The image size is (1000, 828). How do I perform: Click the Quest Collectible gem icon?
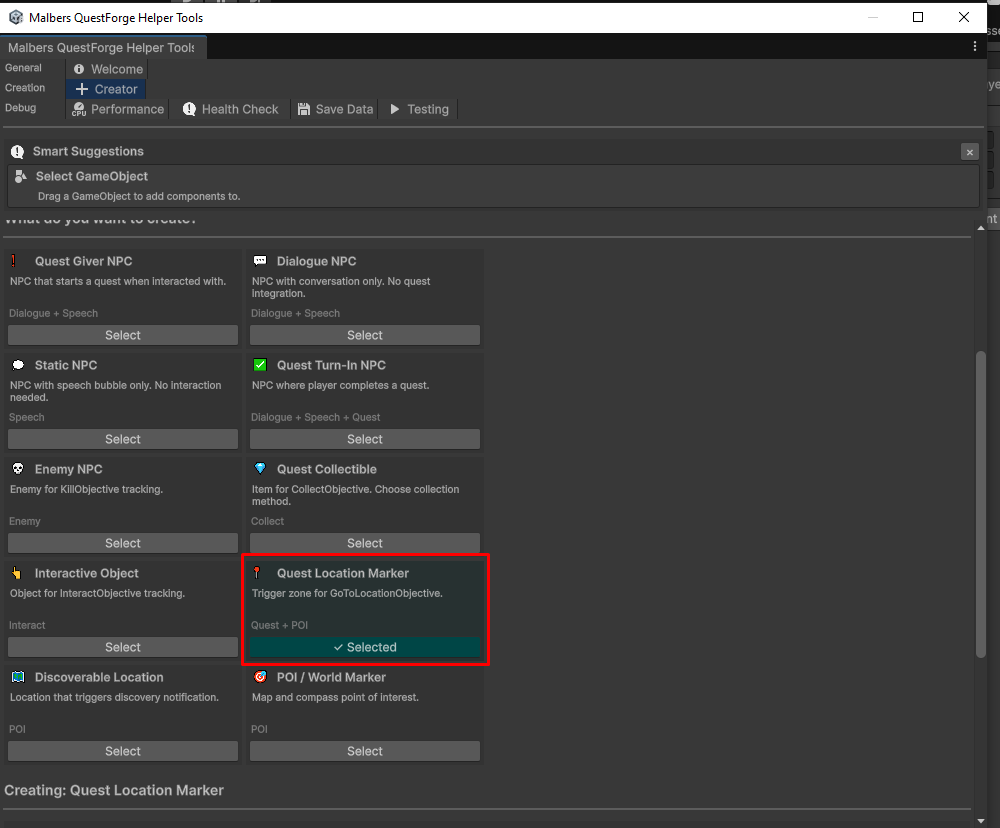(x=260, y=469)
